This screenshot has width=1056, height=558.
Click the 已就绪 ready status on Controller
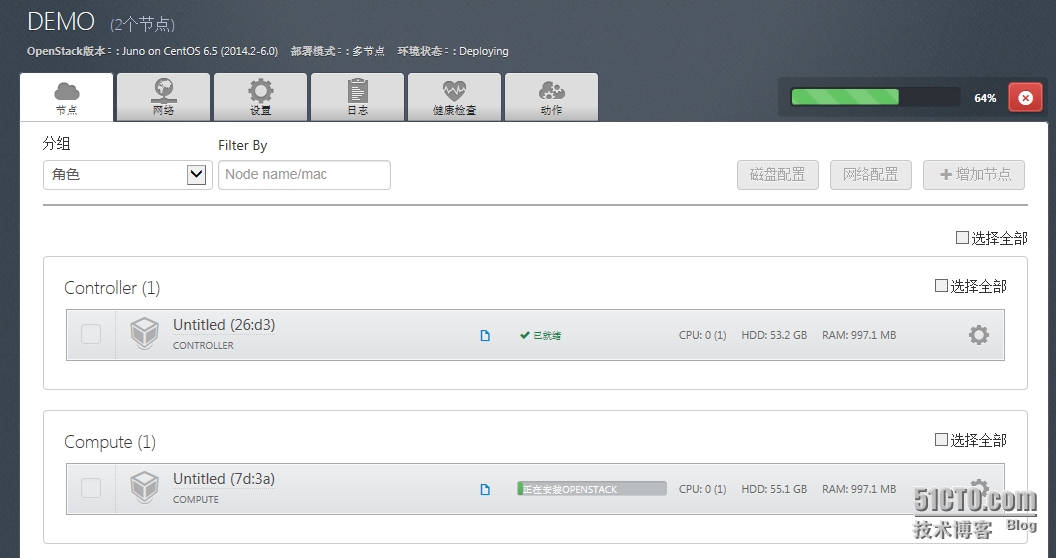click(x=541, y=335)
